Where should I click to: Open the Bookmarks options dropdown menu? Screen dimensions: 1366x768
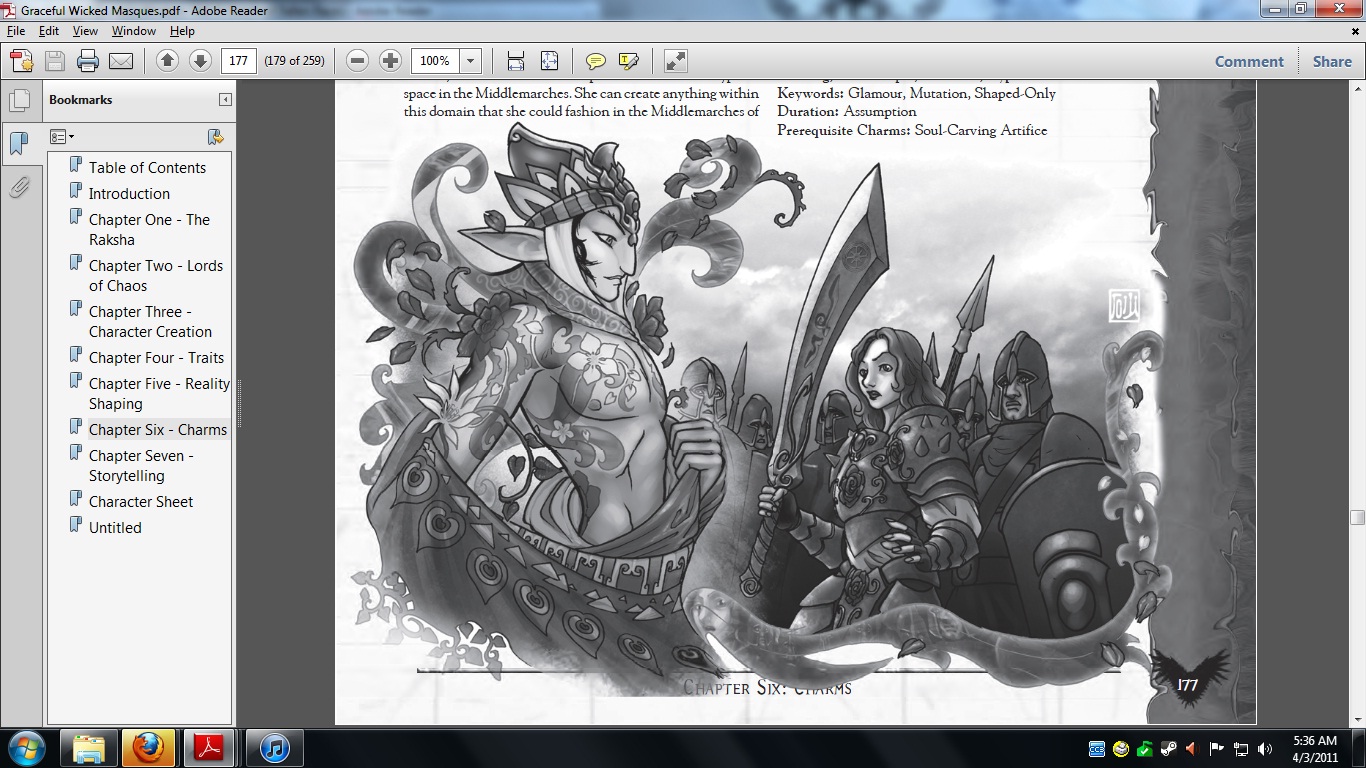coord(62,137)
